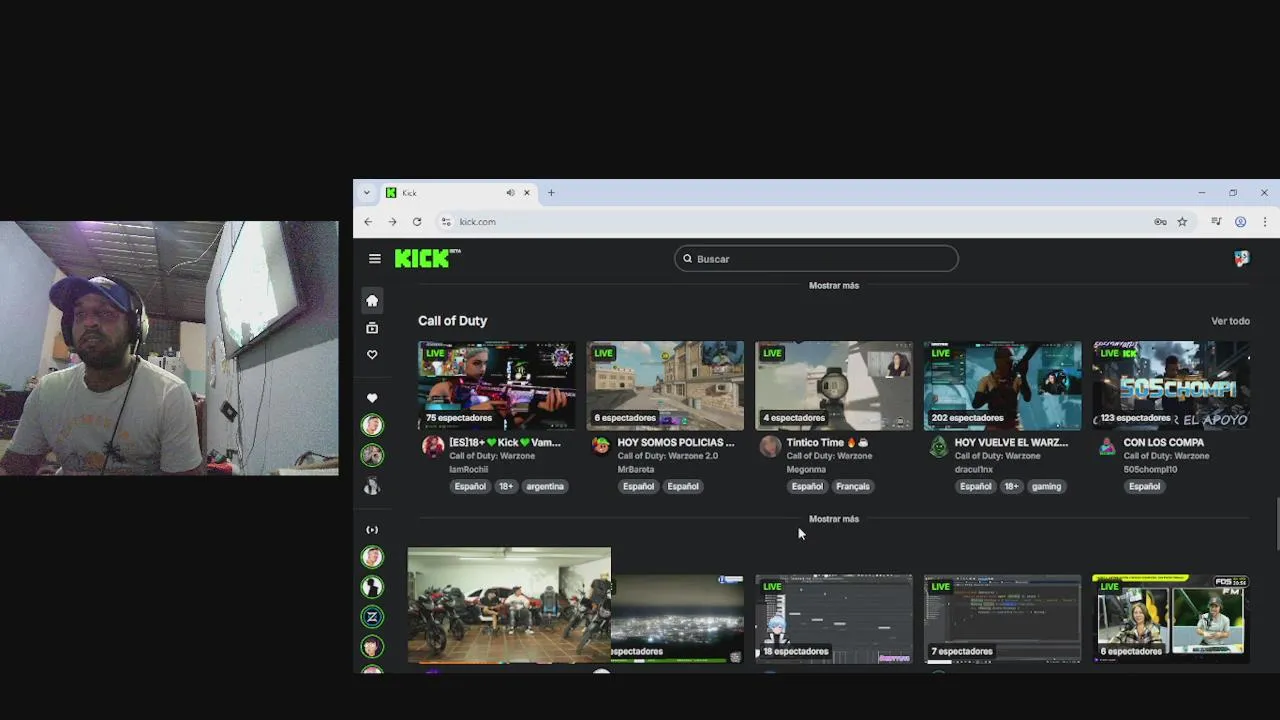Open the third followed channel avatar below filled heart

pos(372,486)
